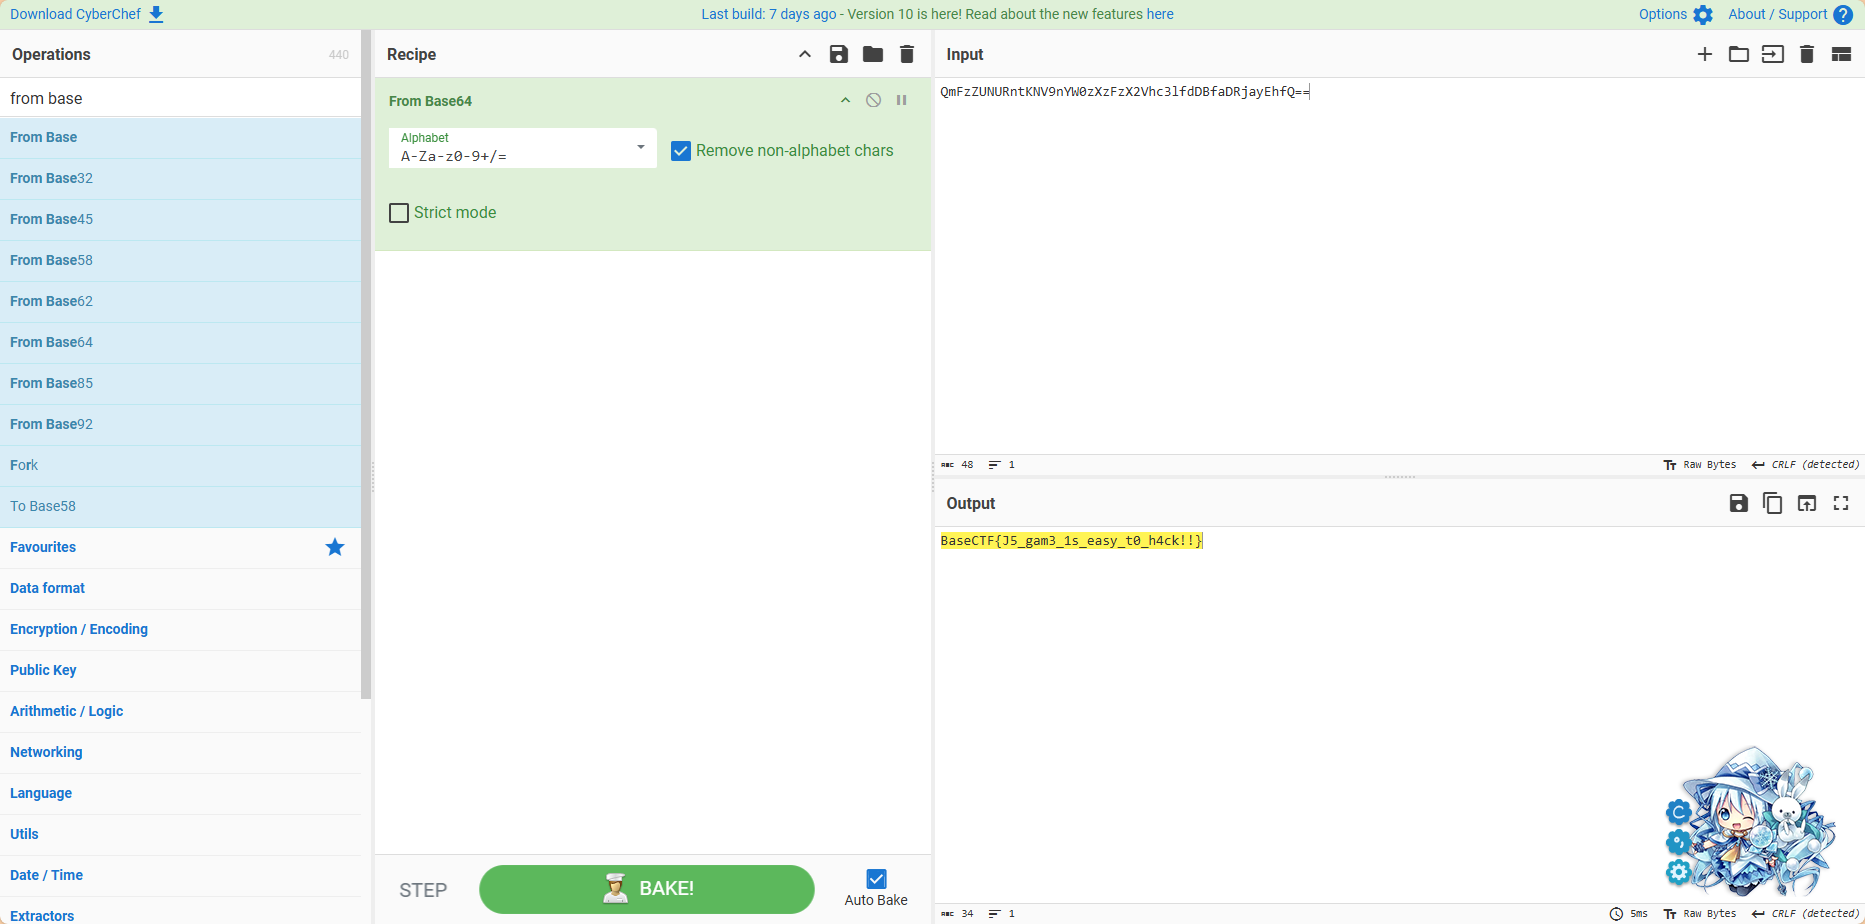The image size is (1865, 924).
Task: Copy output to clipboard
Action: 1772,503
